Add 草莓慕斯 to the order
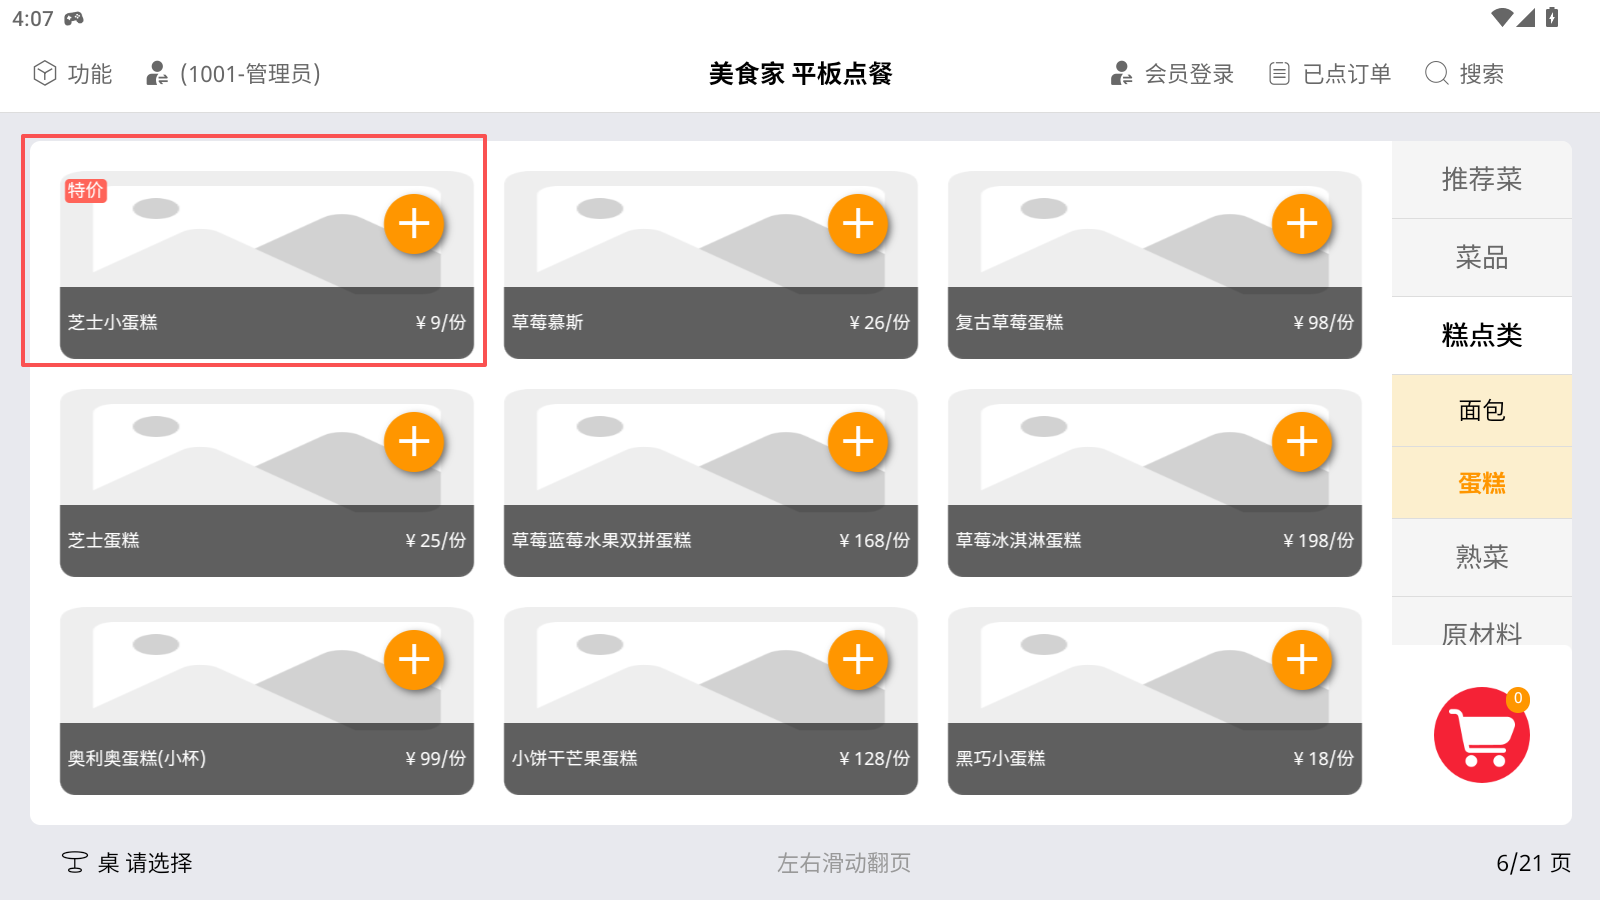 coord(858,223)
